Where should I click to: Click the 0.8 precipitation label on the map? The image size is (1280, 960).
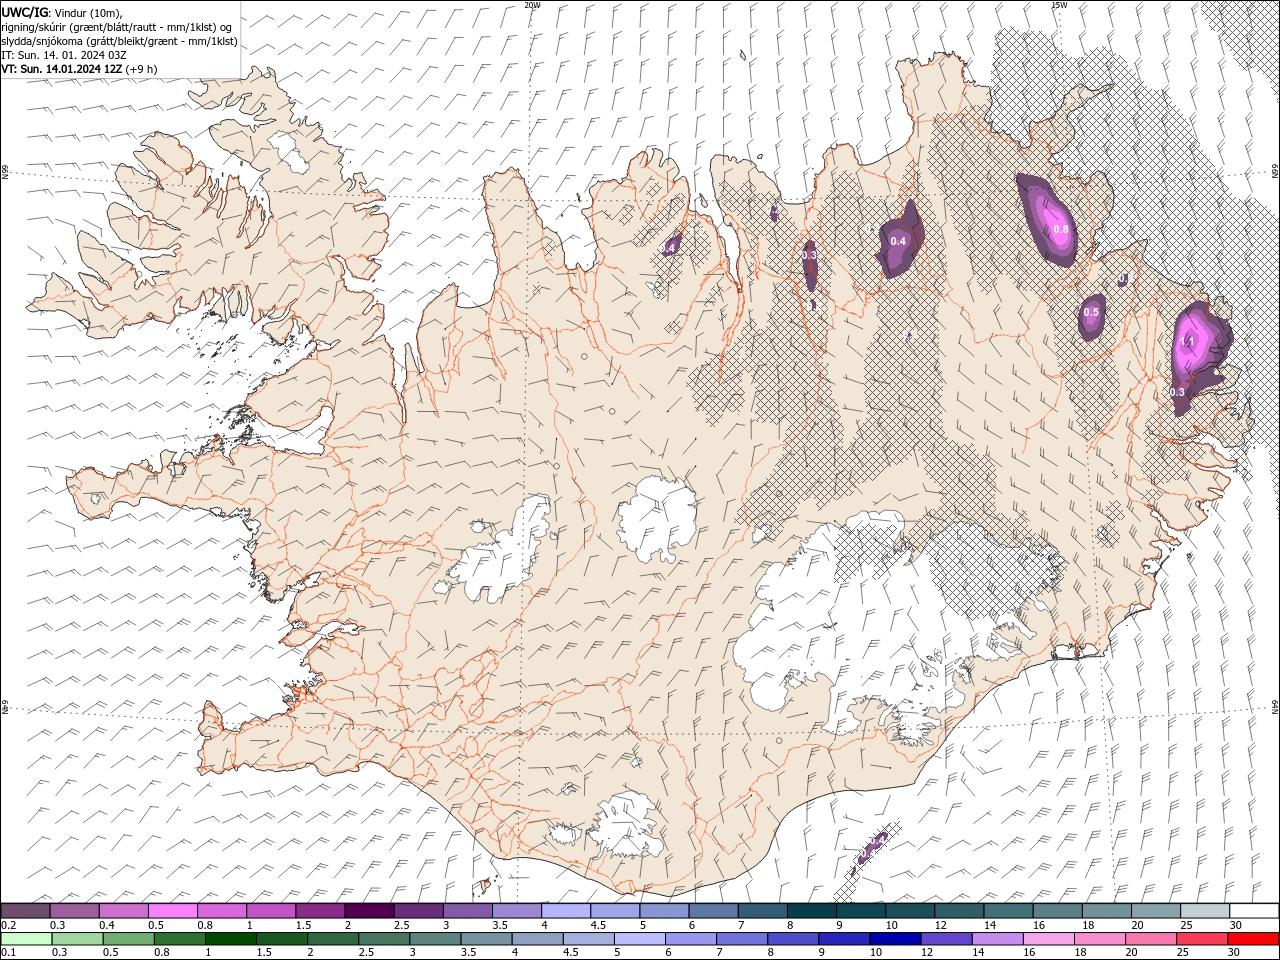(x=1061, y=229)
